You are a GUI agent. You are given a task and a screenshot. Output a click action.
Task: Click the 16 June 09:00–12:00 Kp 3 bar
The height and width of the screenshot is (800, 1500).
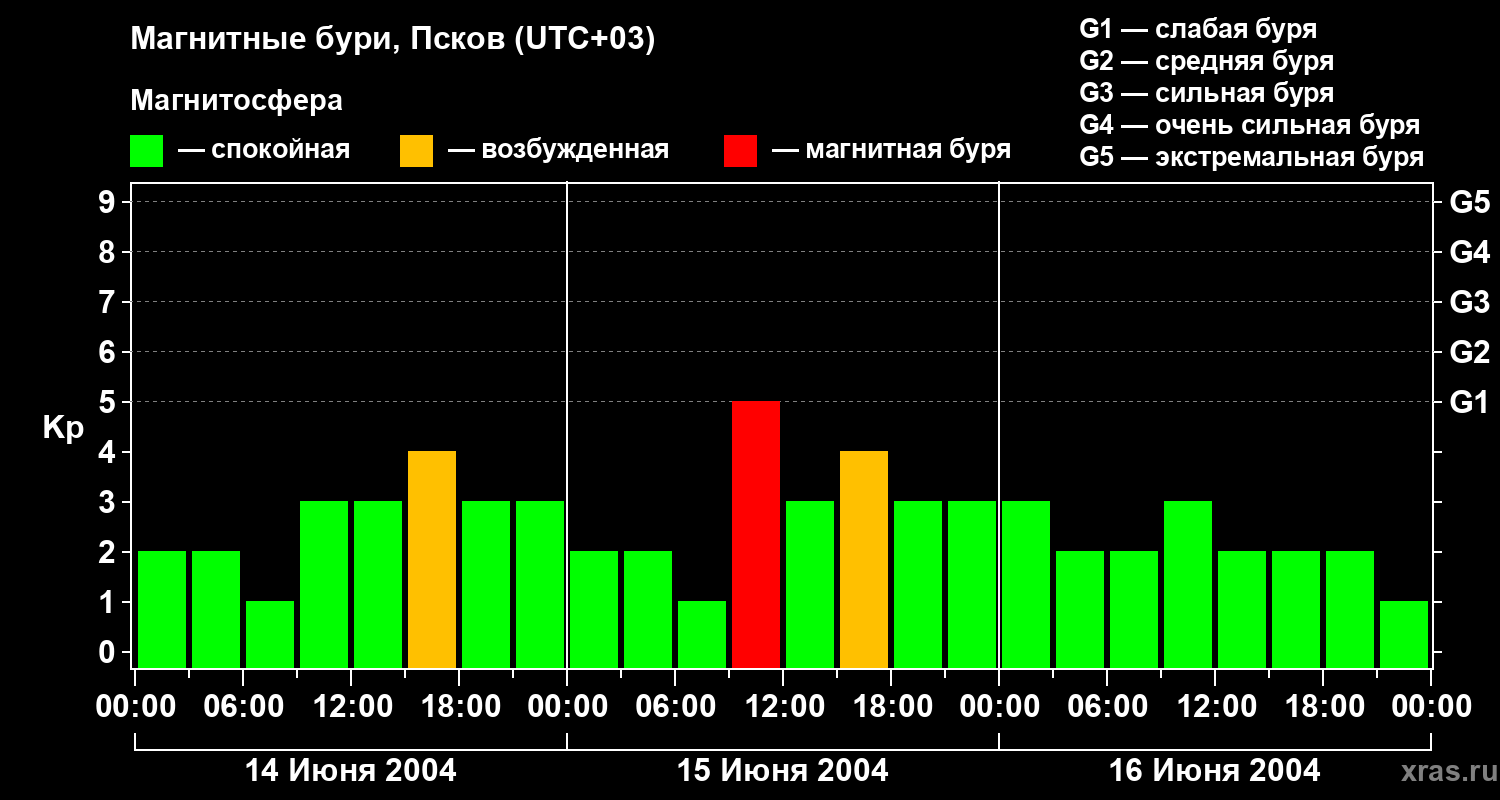(1188, 584)
